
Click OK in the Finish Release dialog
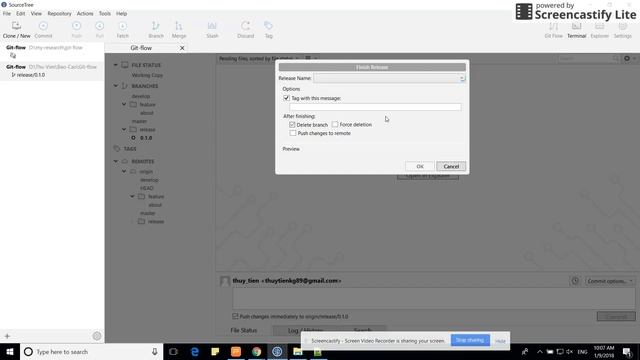point(420,166)
